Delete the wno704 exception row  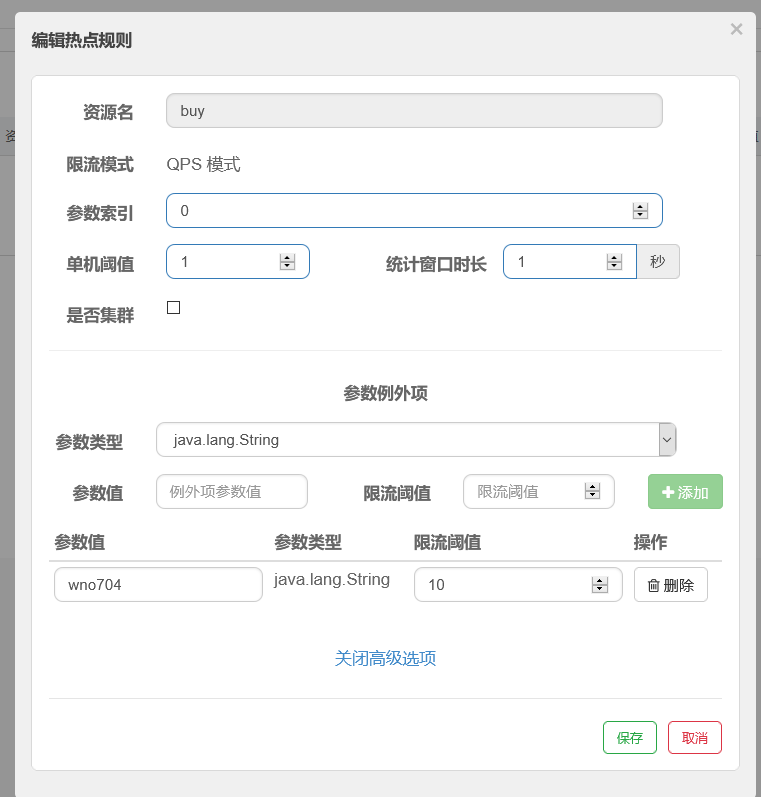[x=670, y=585]
